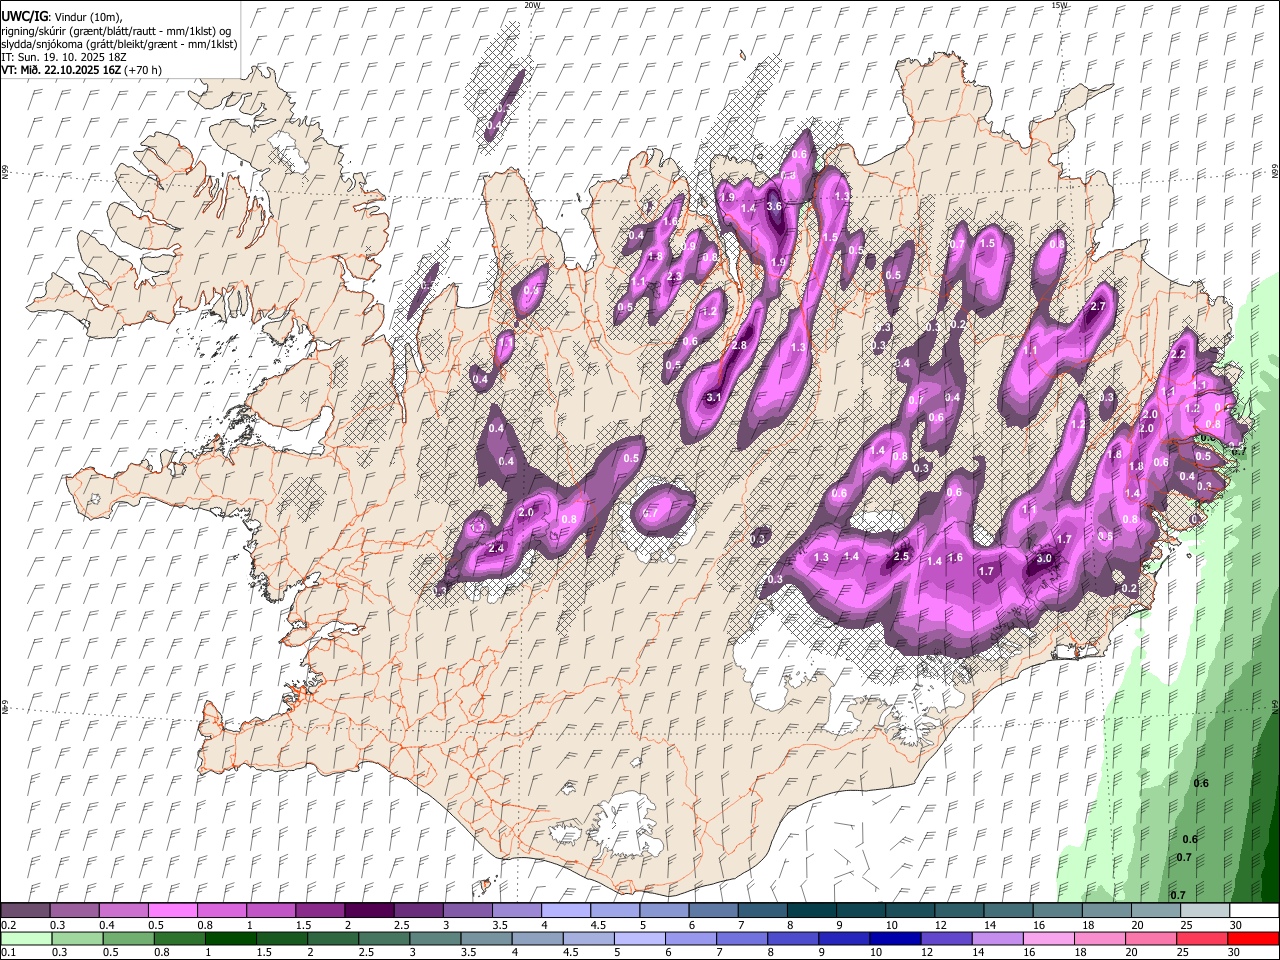The height and width of the screenshot is (960, 1280).
Task: Click the '2.3' snowfall value on the map
Action: (x=674, y=277)
